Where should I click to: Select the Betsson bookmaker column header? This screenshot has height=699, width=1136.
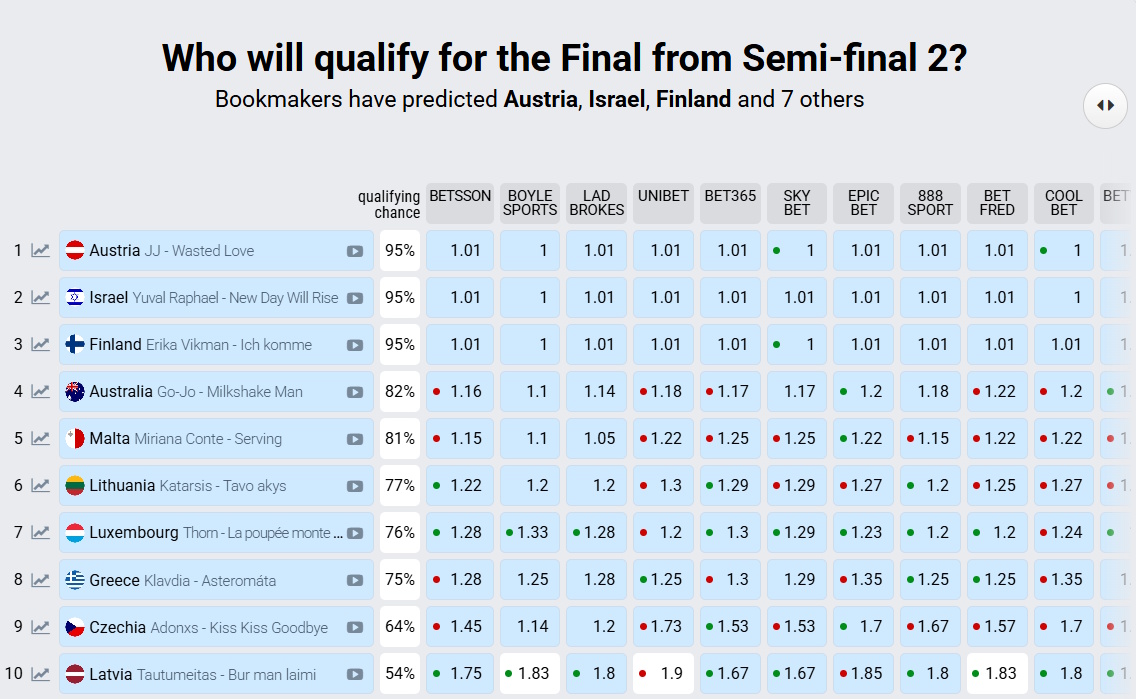pyautogui.click(x=460, y=203)
